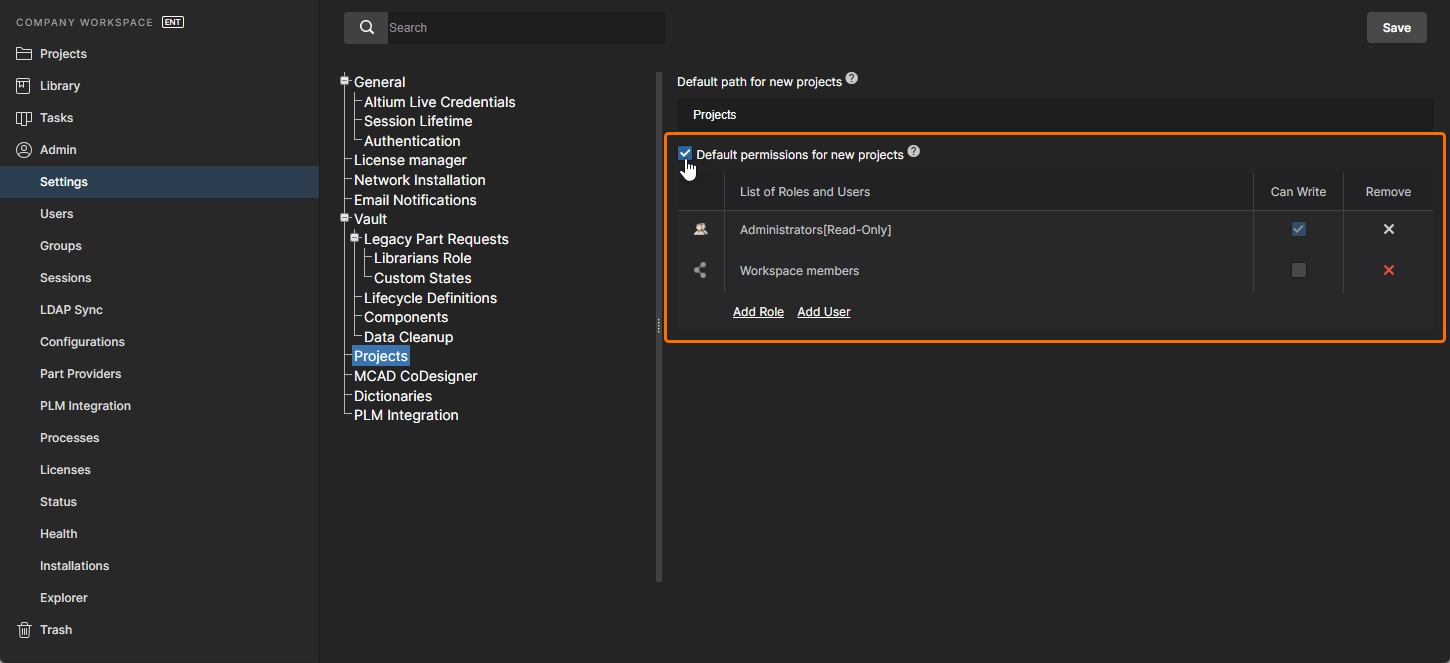Click the Library icon in sidebar

tap(24, 86)
